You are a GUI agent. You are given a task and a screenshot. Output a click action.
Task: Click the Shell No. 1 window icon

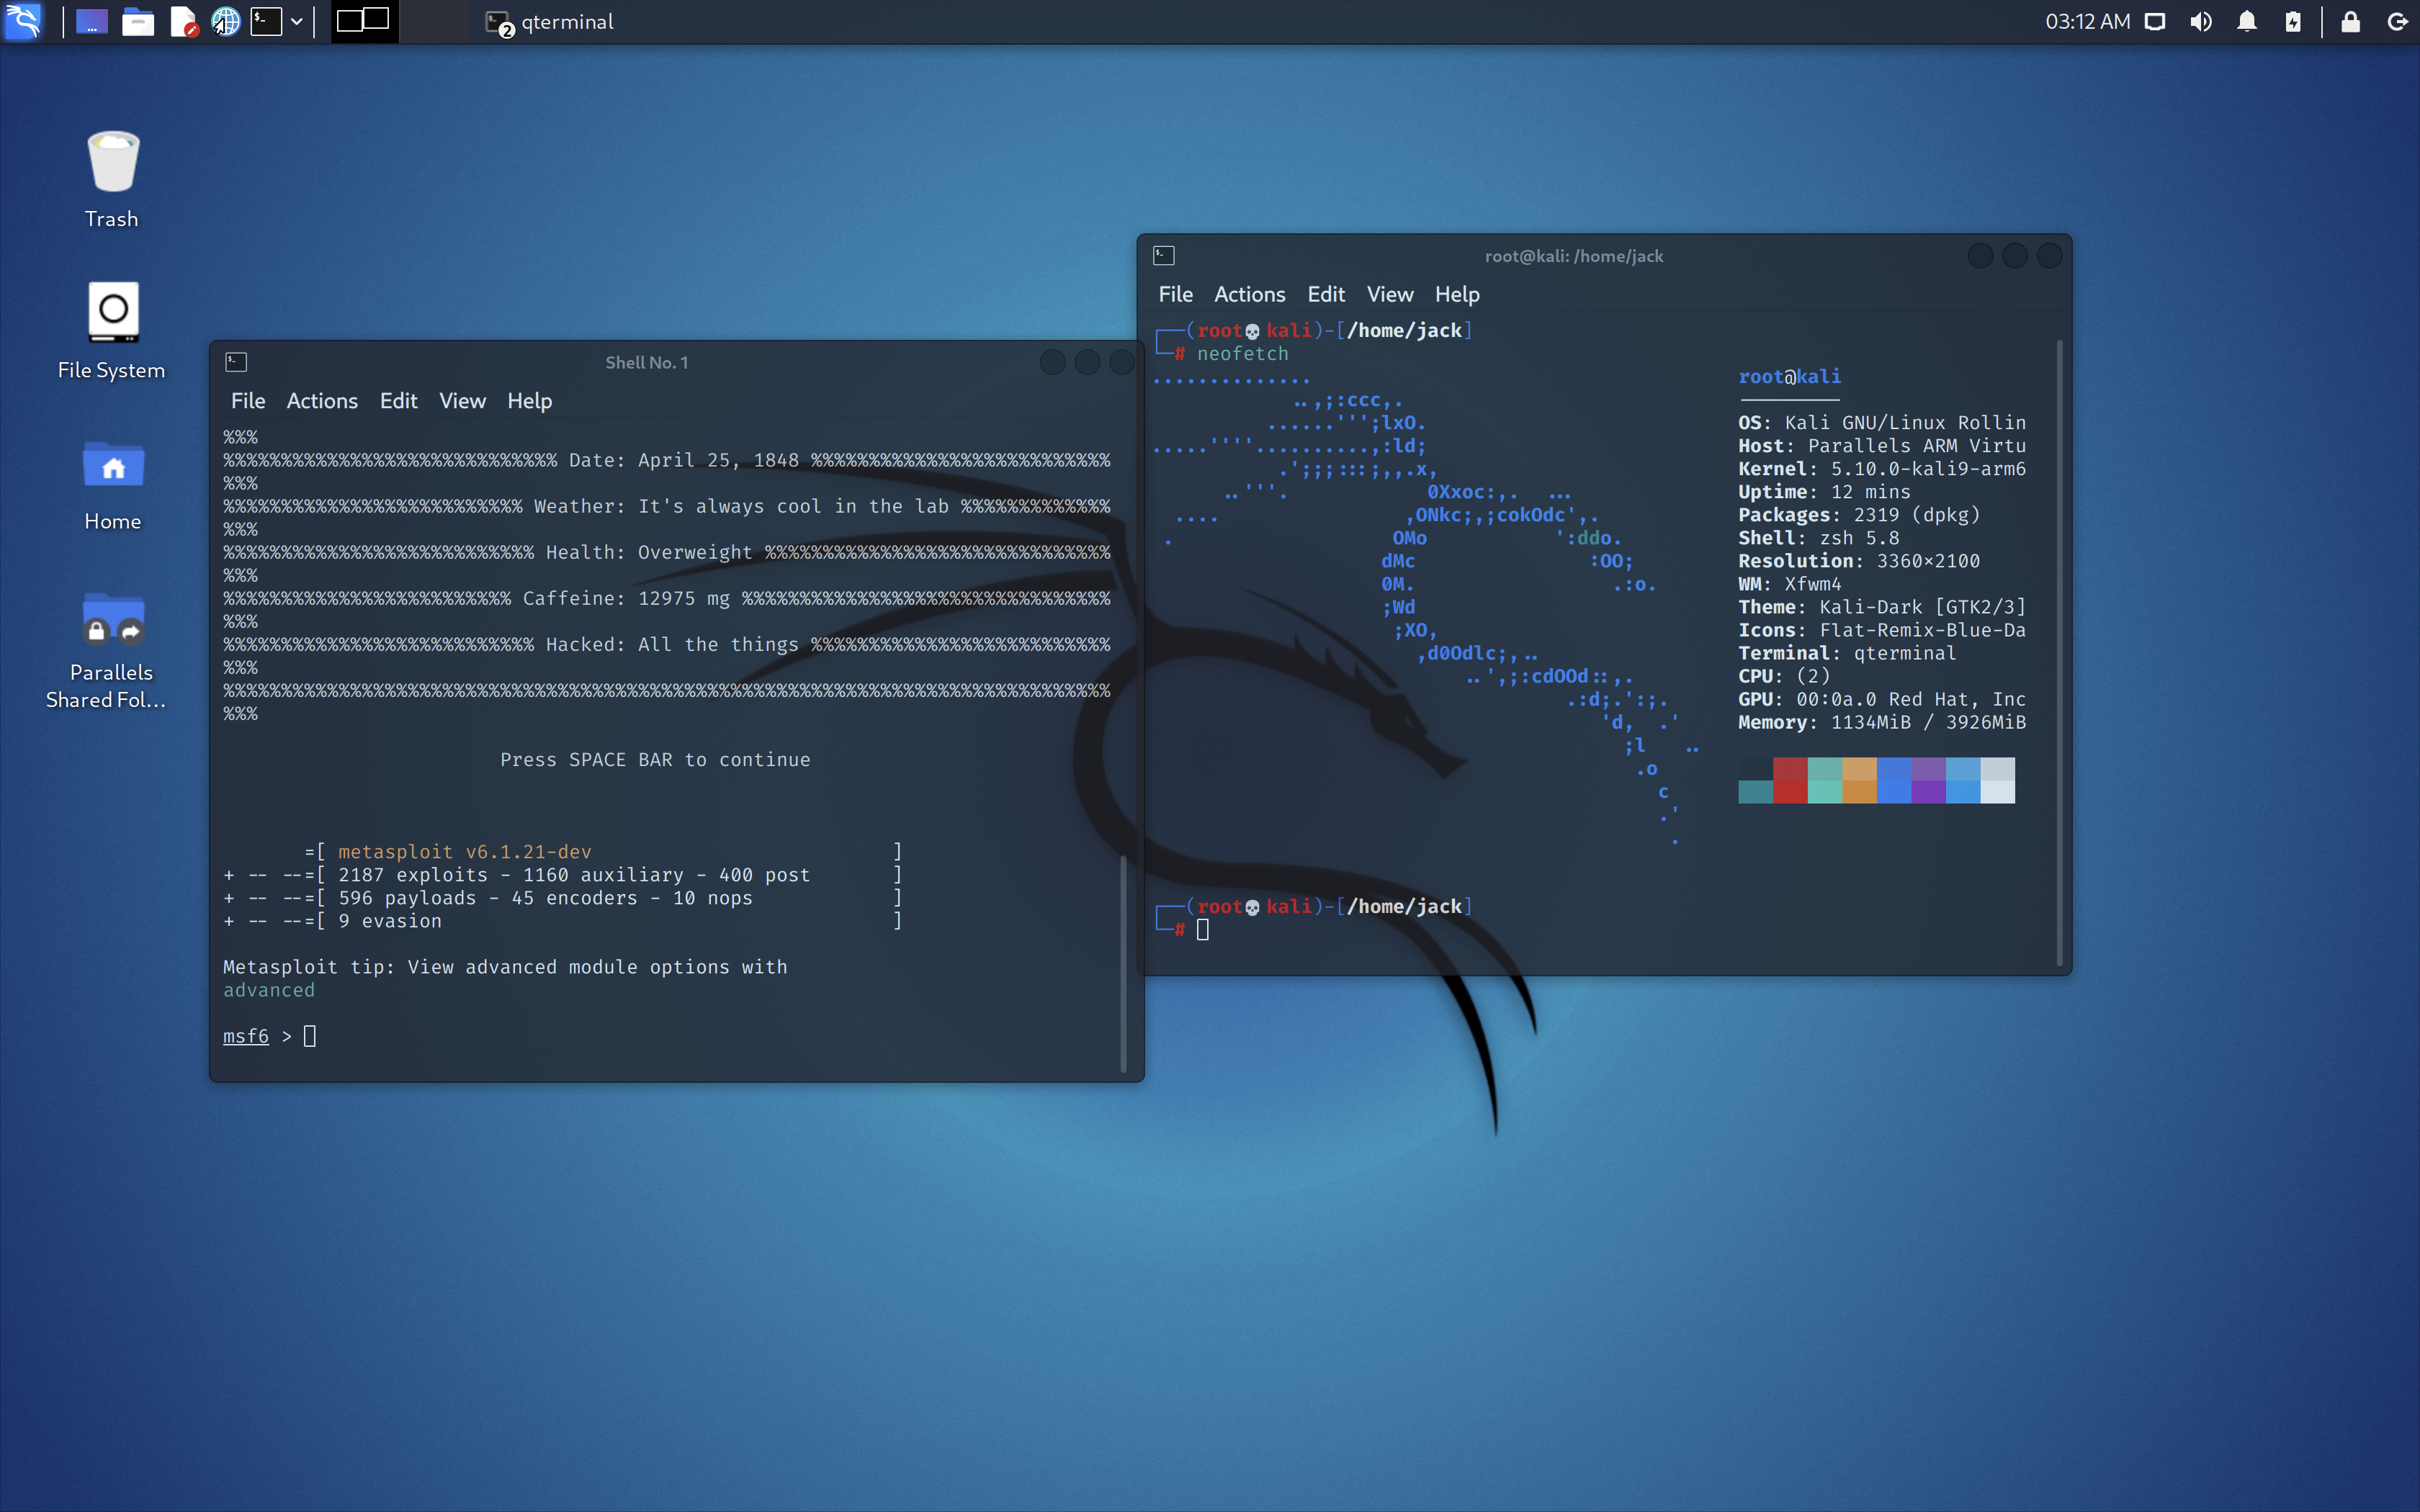236,362
